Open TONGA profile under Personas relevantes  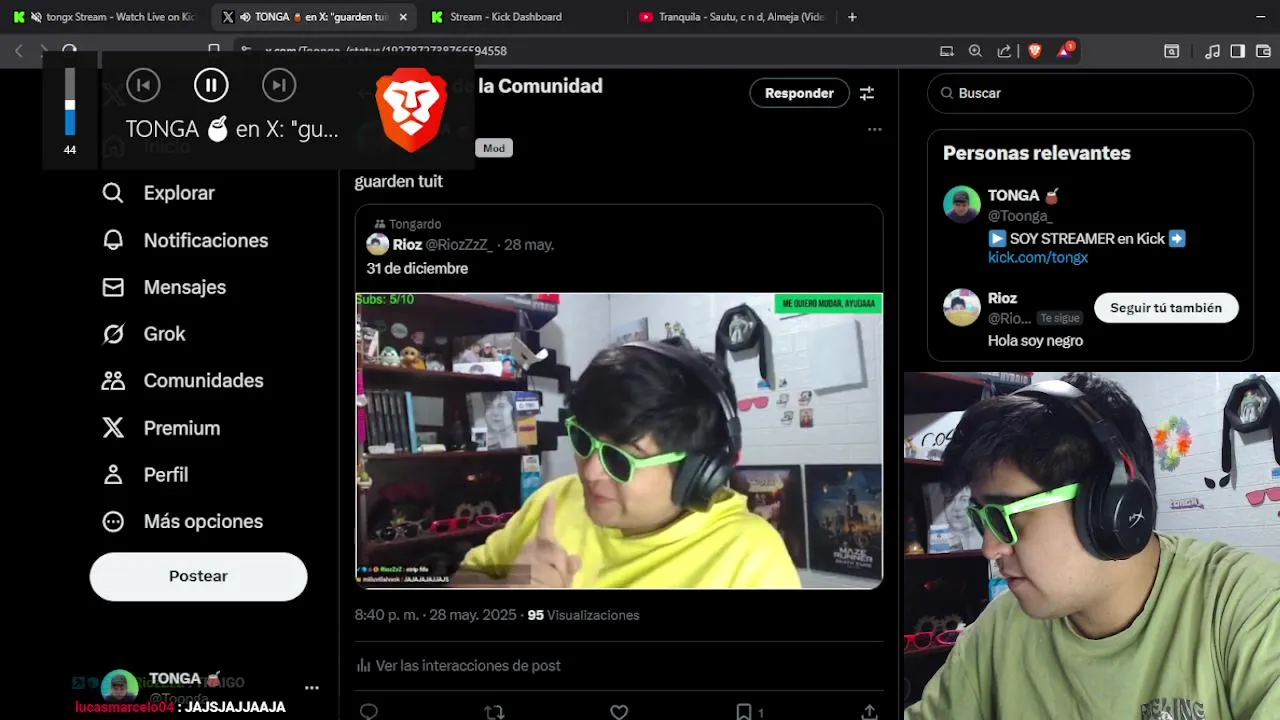(1023, 196)
